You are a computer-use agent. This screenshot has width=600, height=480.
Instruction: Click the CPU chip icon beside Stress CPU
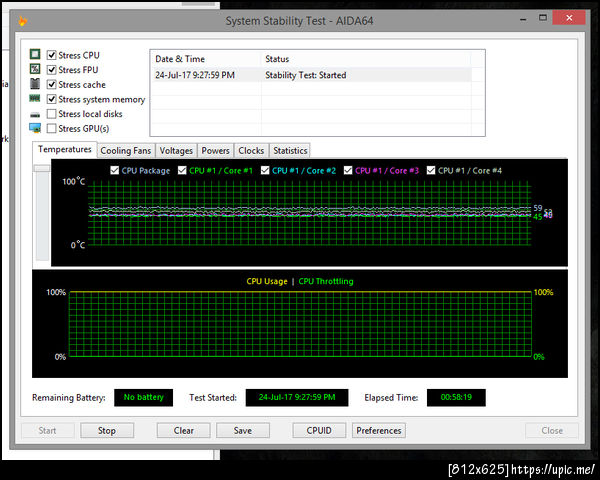pos(35,54)
